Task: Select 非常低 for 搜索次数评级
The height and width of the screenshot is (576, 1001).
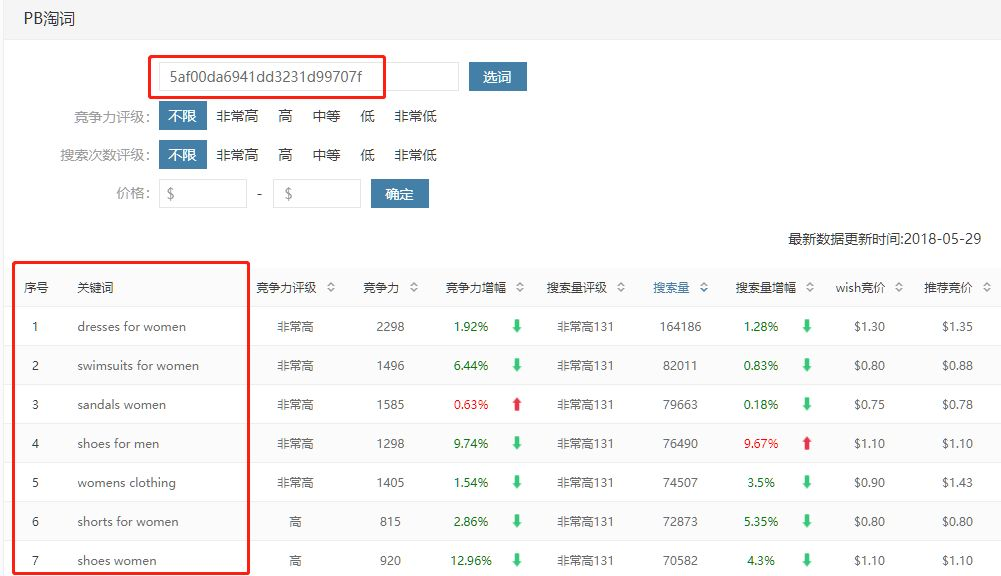Action: [416, 155]
